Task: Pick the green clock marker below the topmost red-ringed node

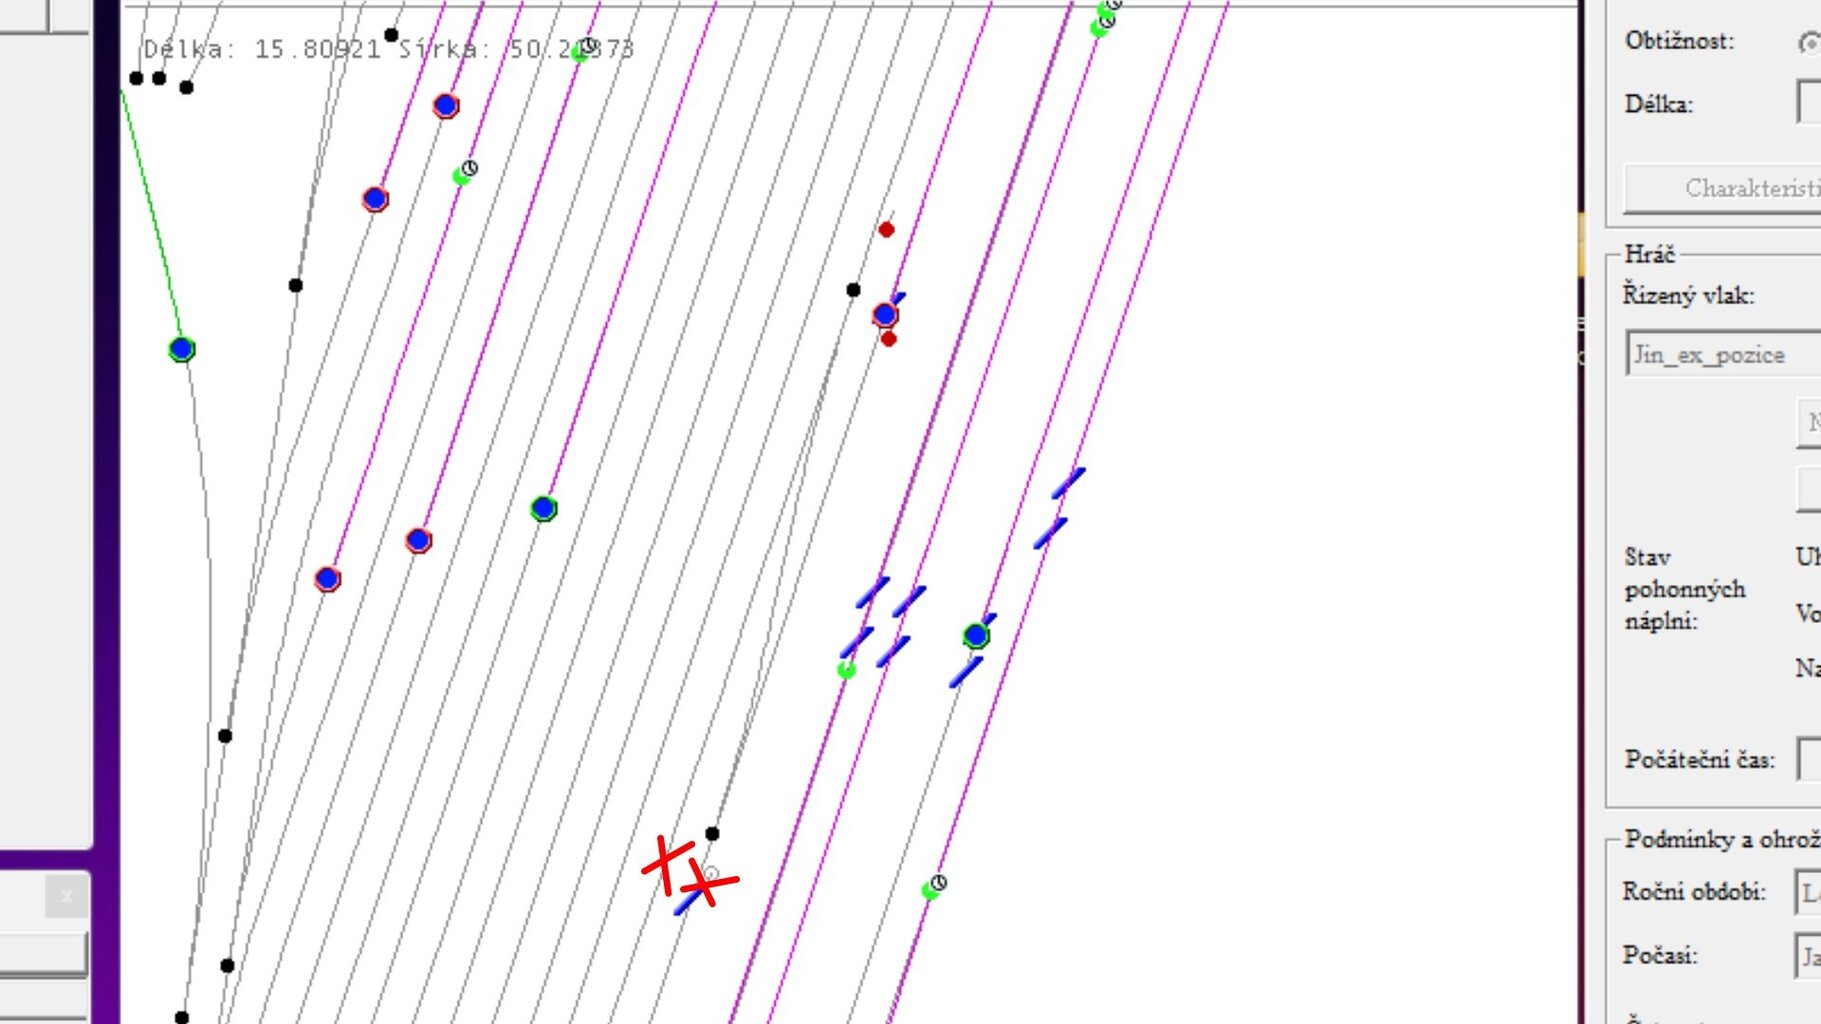Action: point(464,173)
